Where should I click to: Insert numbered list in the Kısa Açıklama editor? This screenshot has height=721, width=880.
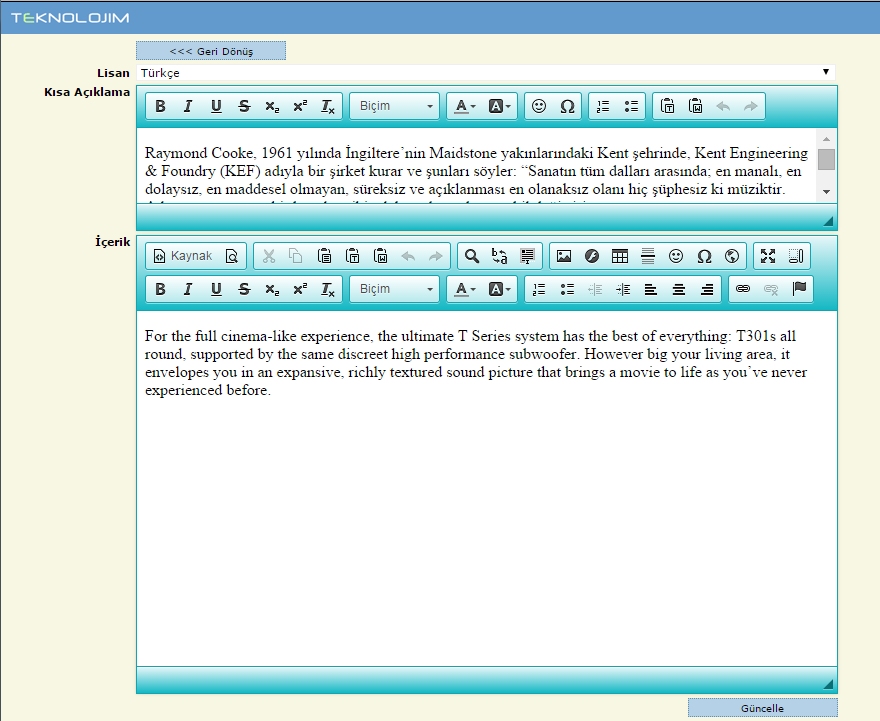603,106
